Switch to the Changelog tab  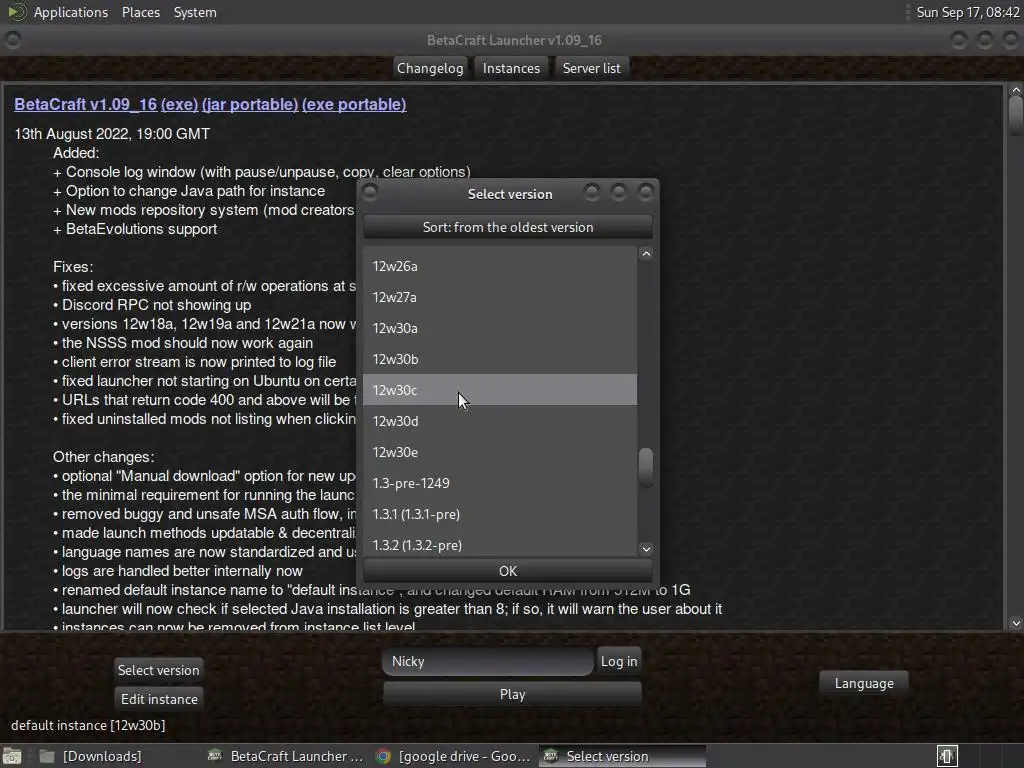pyautogui.click(x=430, y=69)
